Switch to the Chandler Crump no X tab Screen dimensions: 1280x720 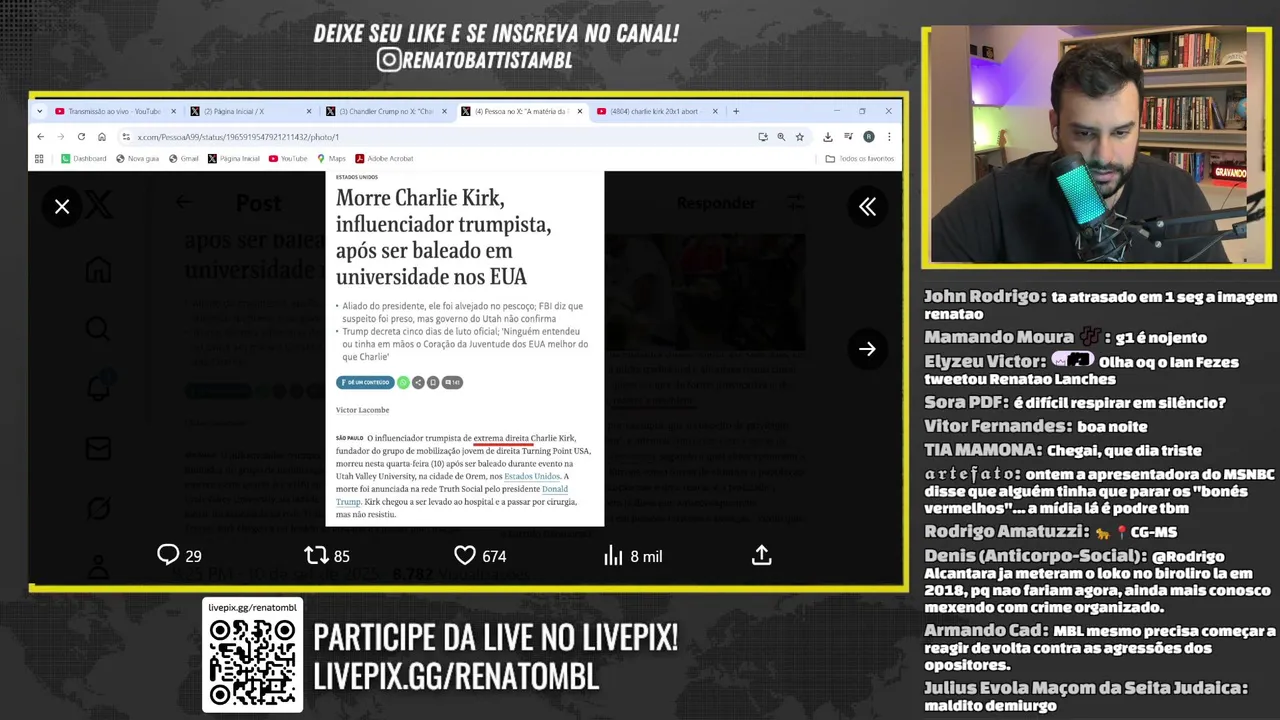click(385, 111)
